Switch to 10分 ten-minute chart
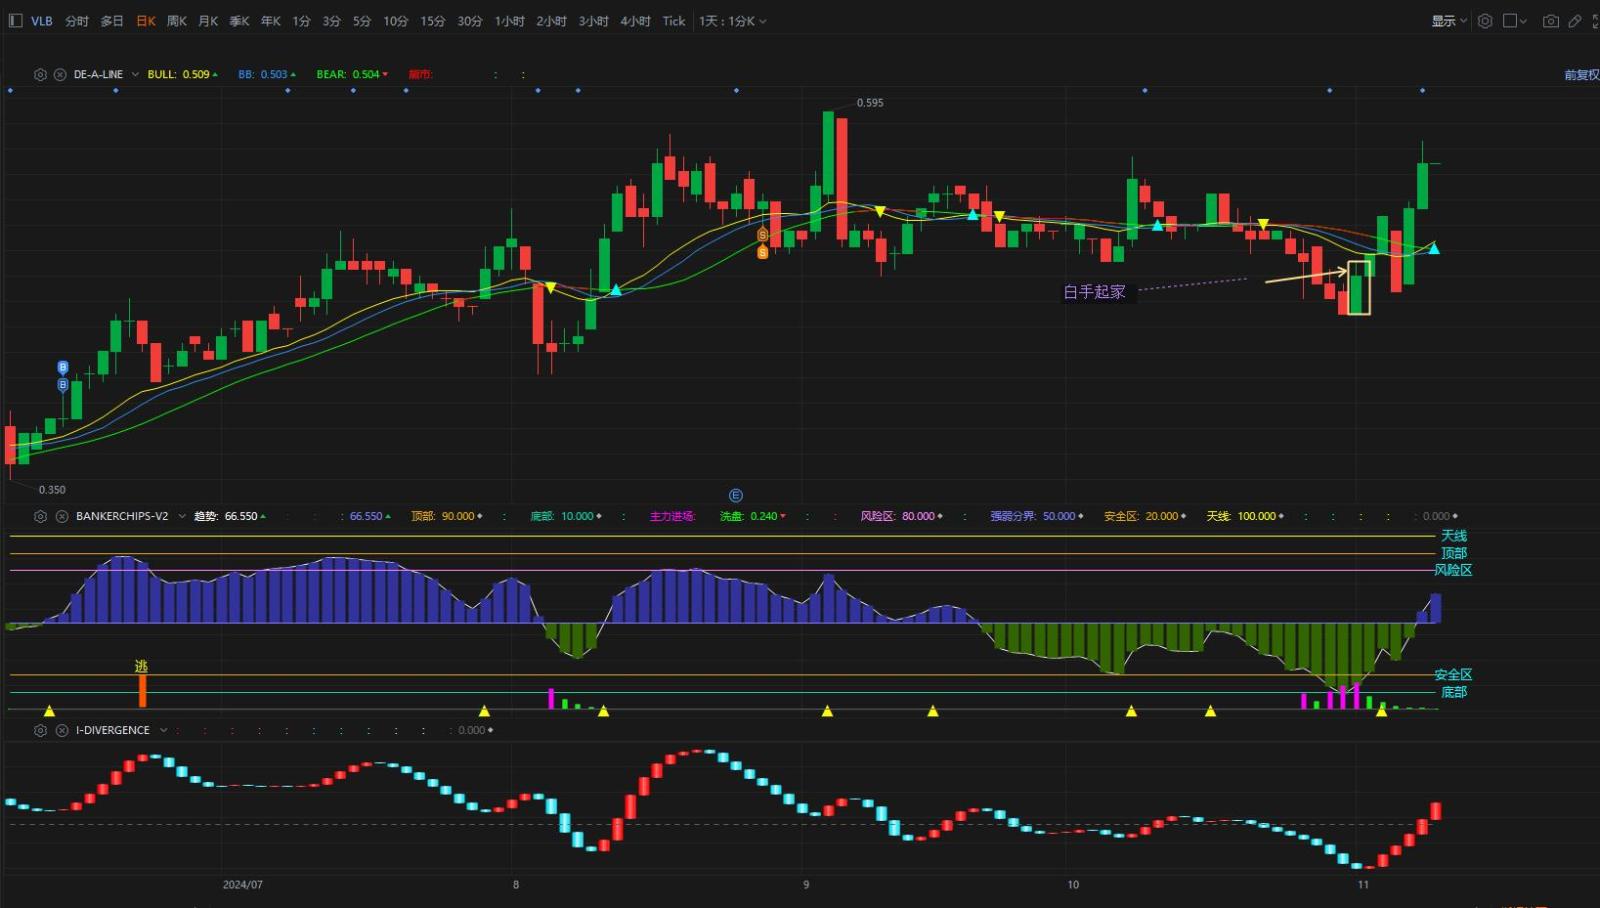This screenshot has width=1600, height=908. tap(396, 20)
